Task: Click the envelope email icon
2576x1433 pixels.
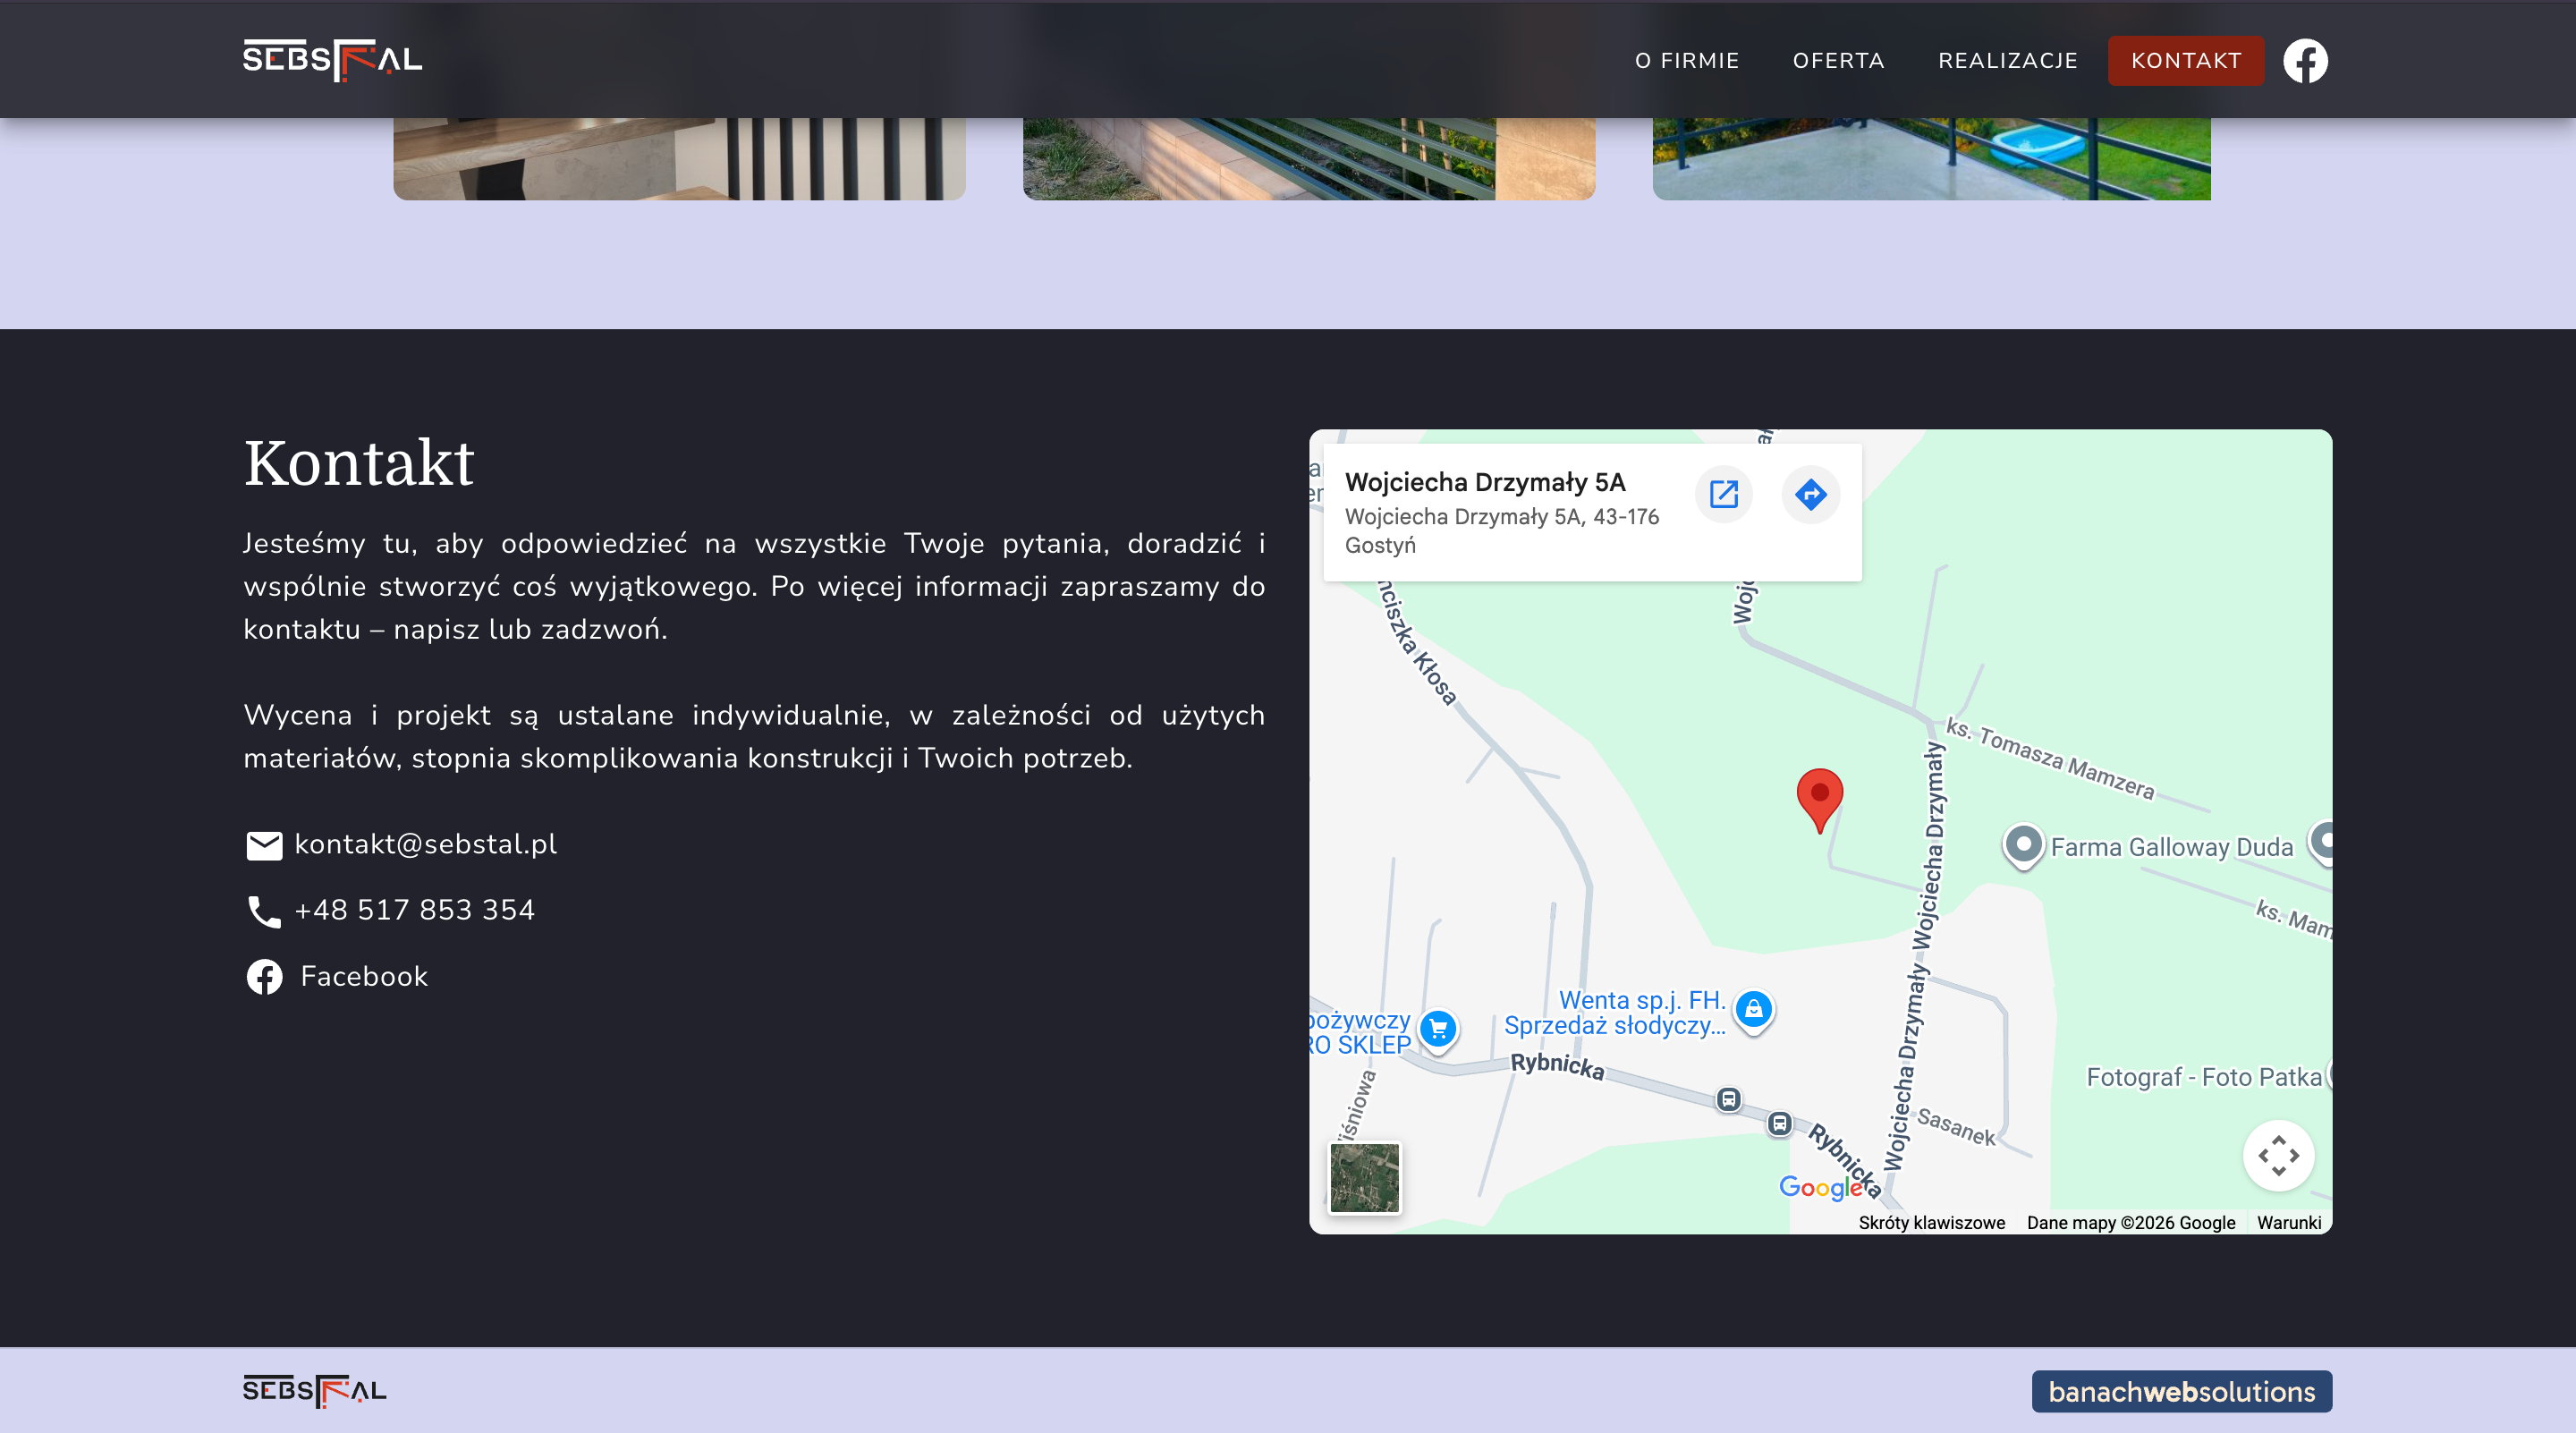Action: pyautogui.click(x=264, y=846)
